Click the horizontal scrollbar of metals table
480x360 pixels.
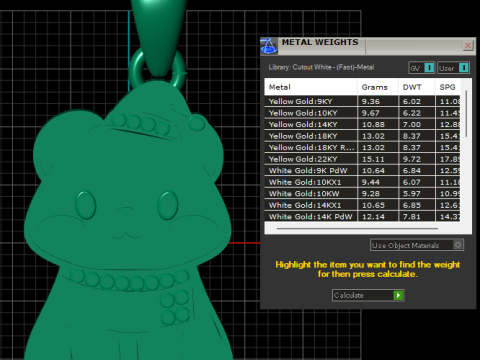(357, 229)
